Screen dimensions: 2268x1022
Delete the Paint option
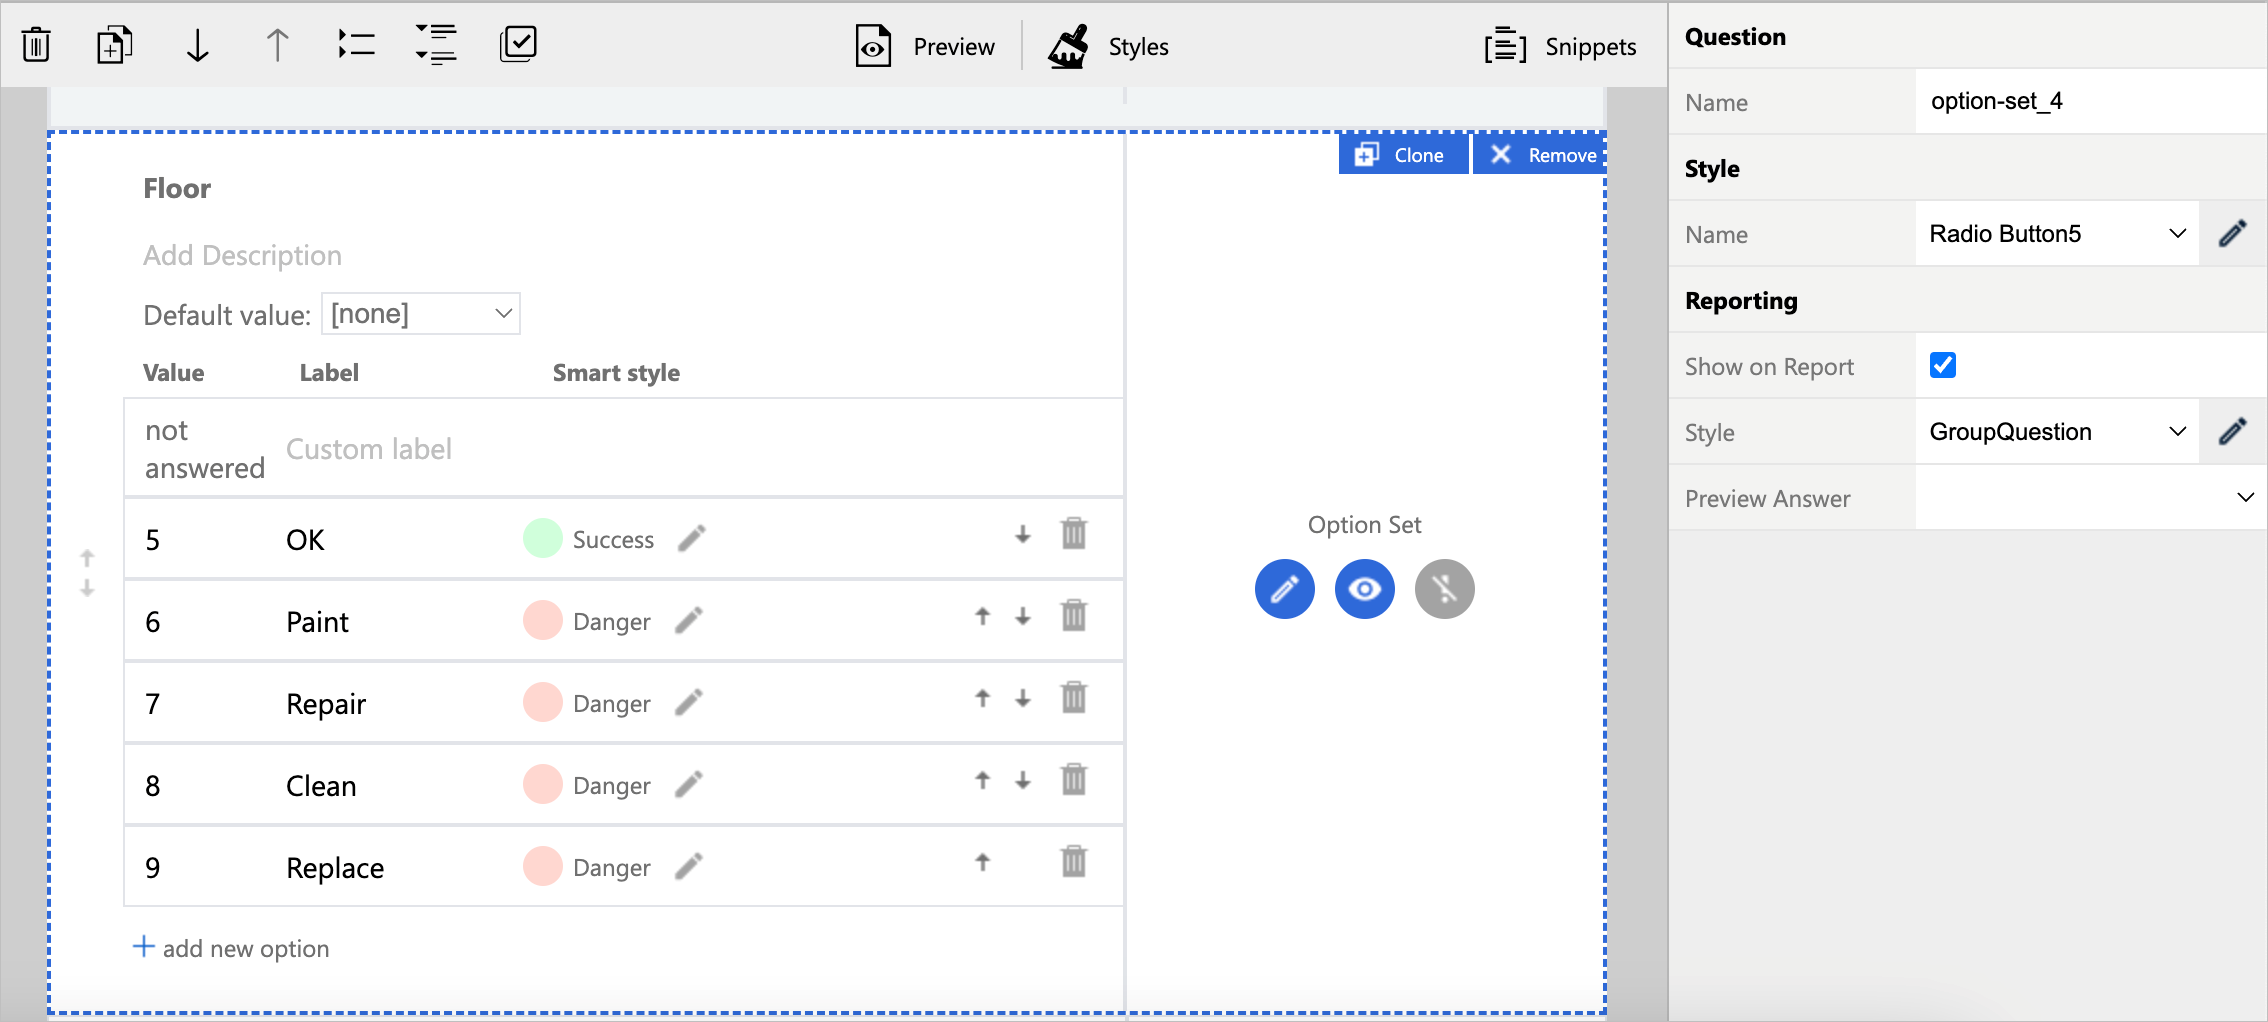point(1073,616)
